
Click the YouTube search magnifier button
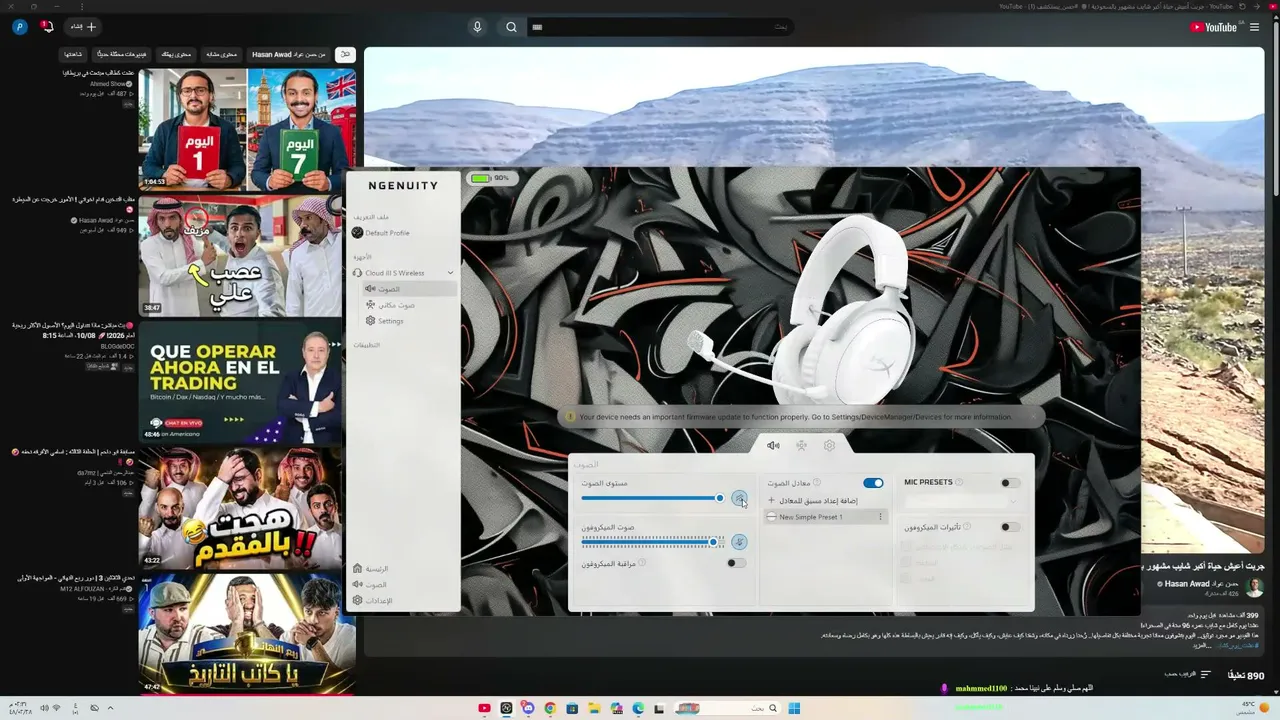(511, 27)
